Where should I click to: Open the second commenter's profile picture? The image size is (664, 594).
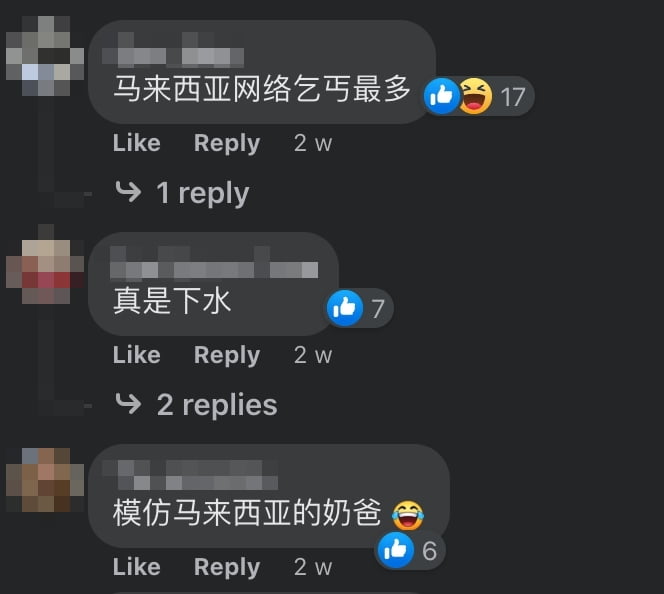tap(45, 264)
